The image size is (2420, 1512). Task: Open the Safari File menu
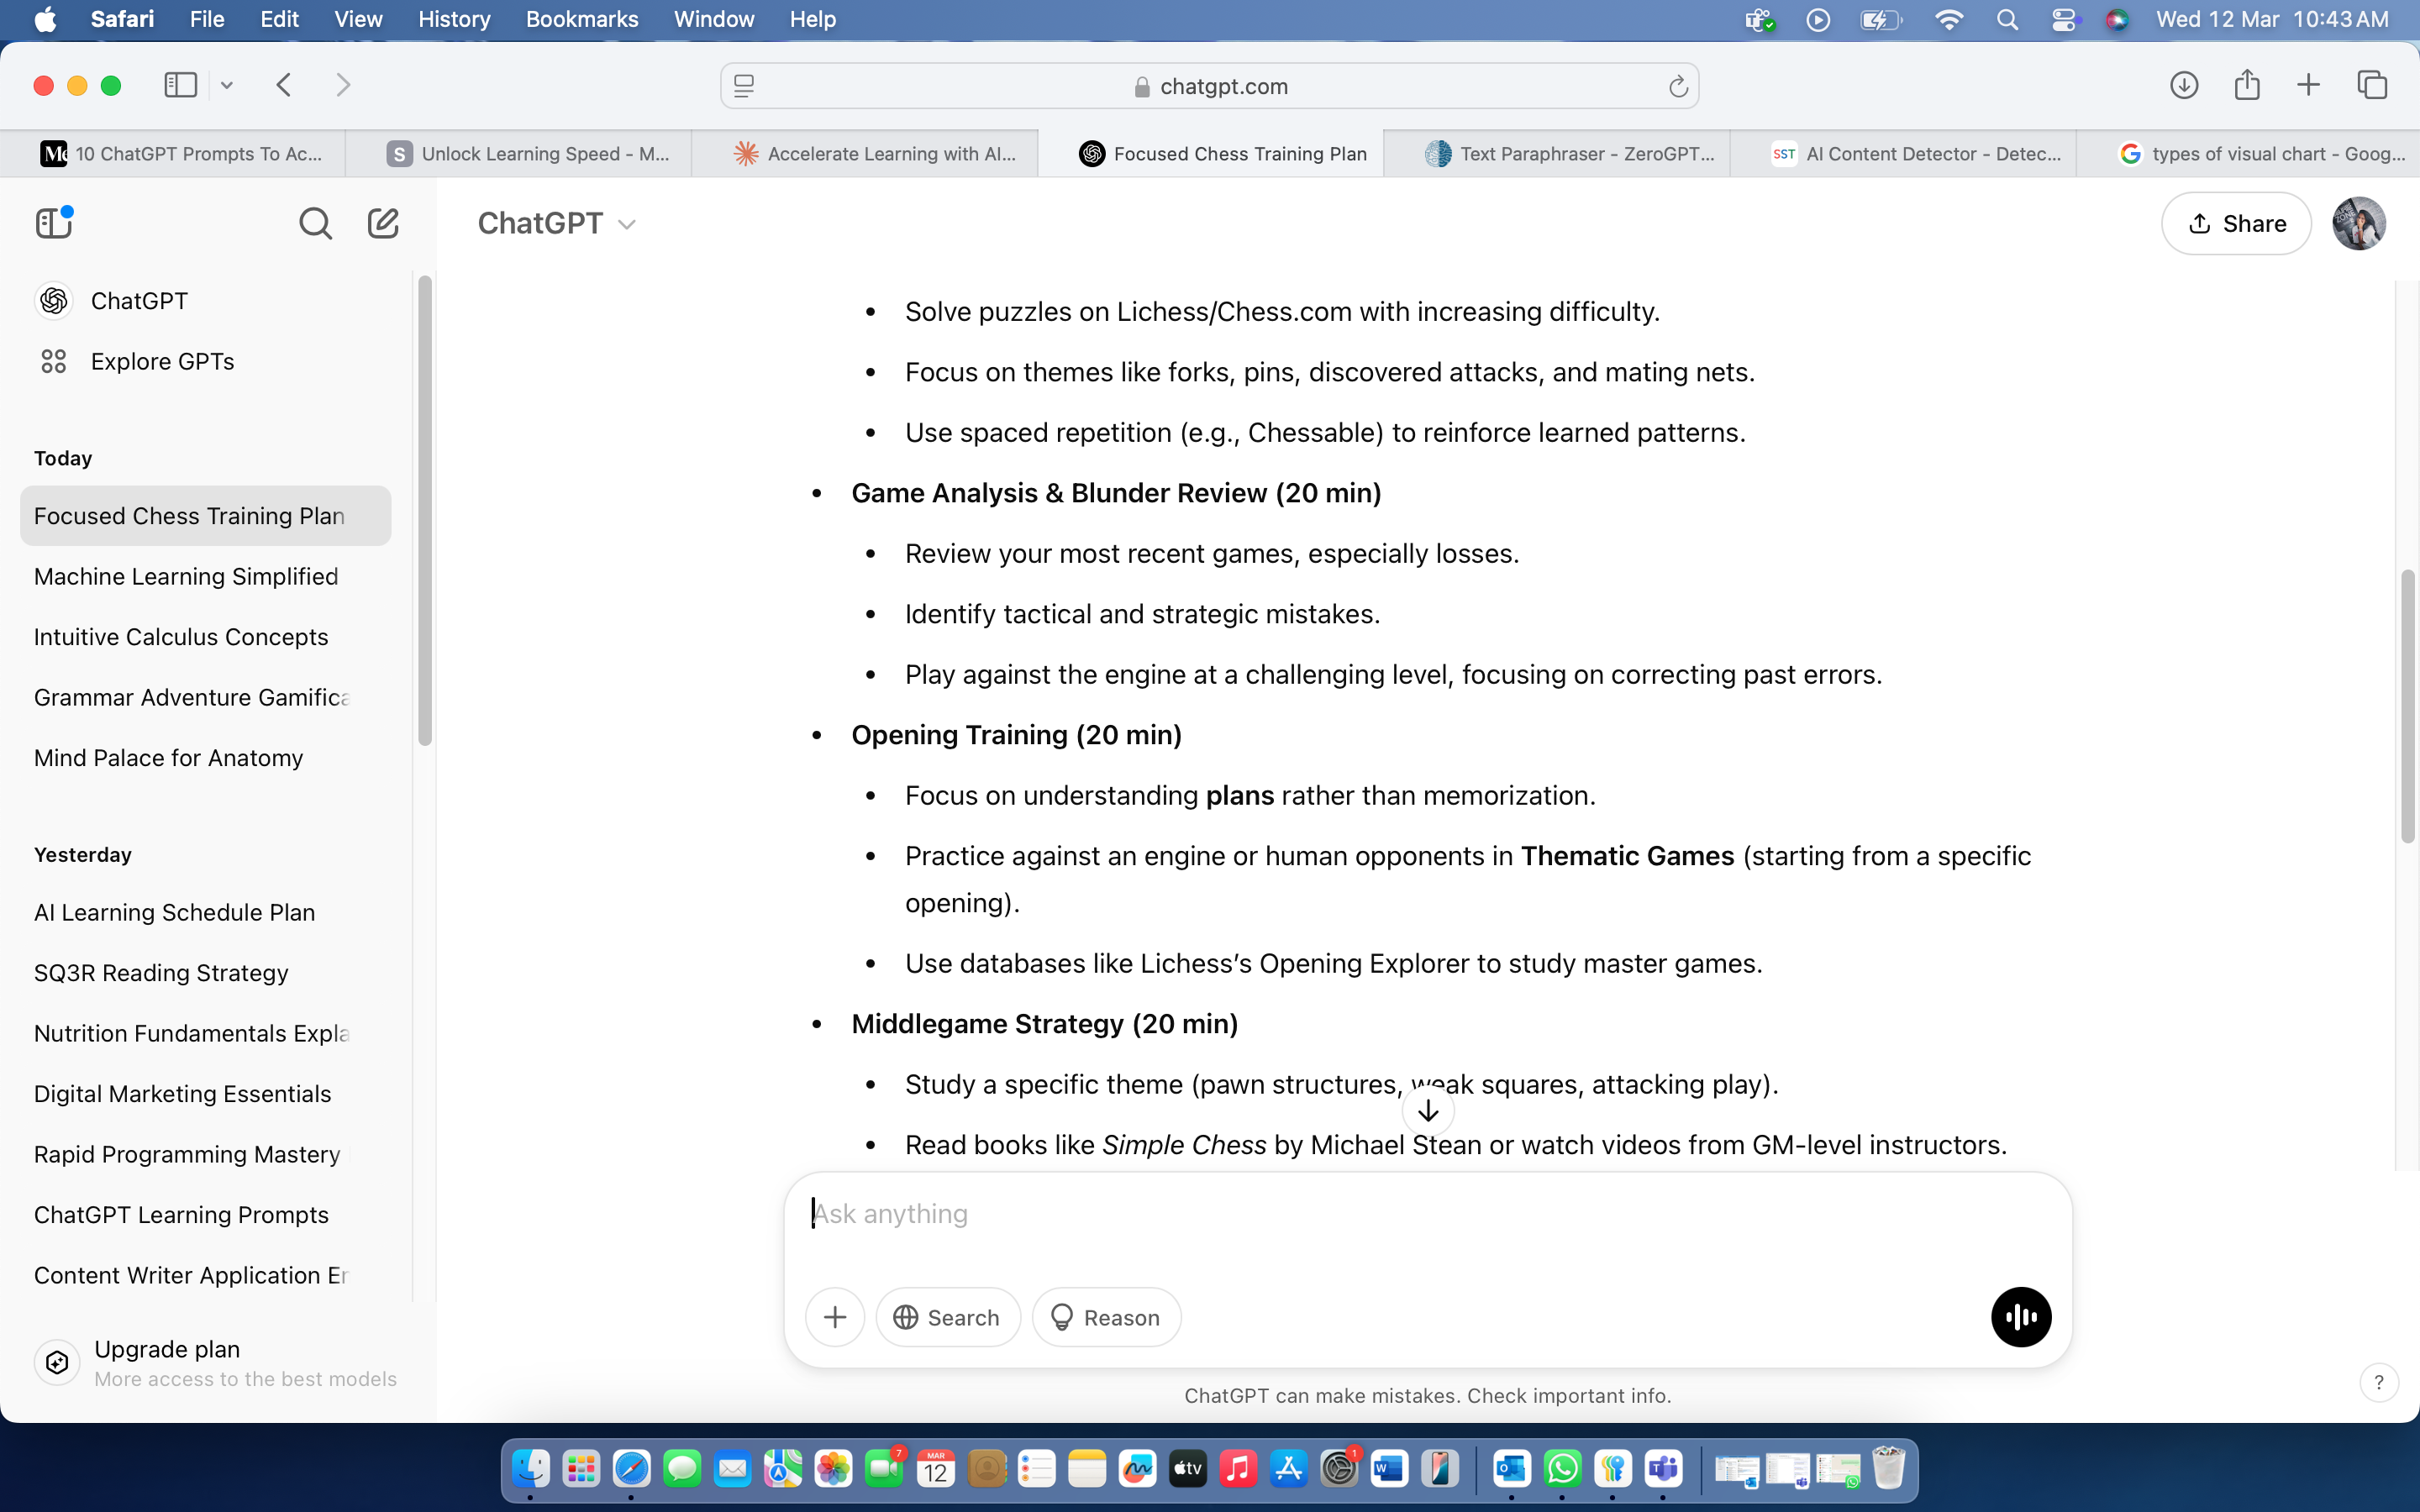(x=207, y=20)
